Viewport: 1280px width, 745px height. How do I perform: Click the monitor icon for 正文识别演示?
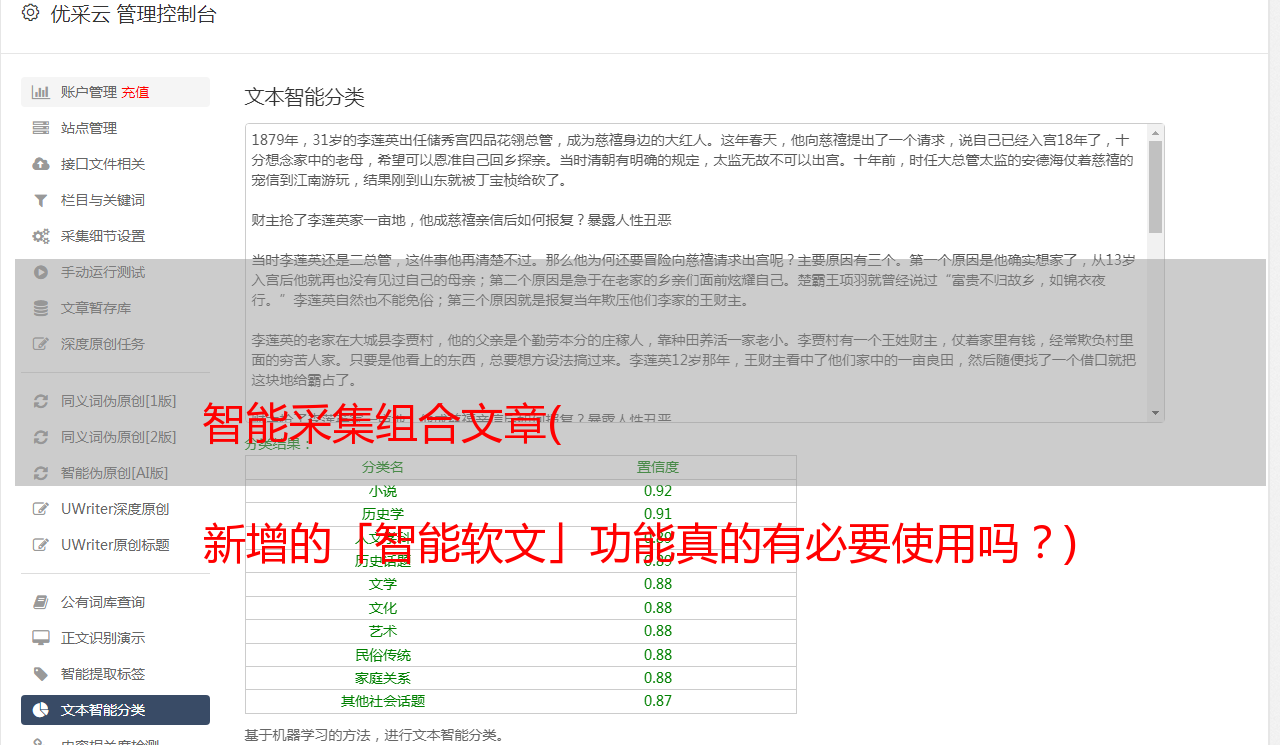tap(41, 638)
